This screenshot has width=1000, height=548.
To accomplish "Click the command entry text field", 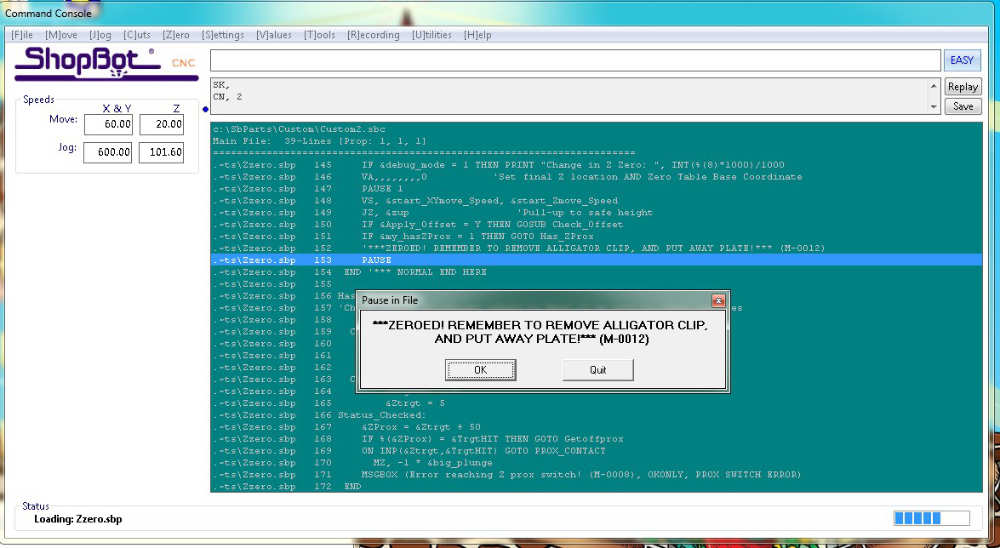I will [575, 61].
